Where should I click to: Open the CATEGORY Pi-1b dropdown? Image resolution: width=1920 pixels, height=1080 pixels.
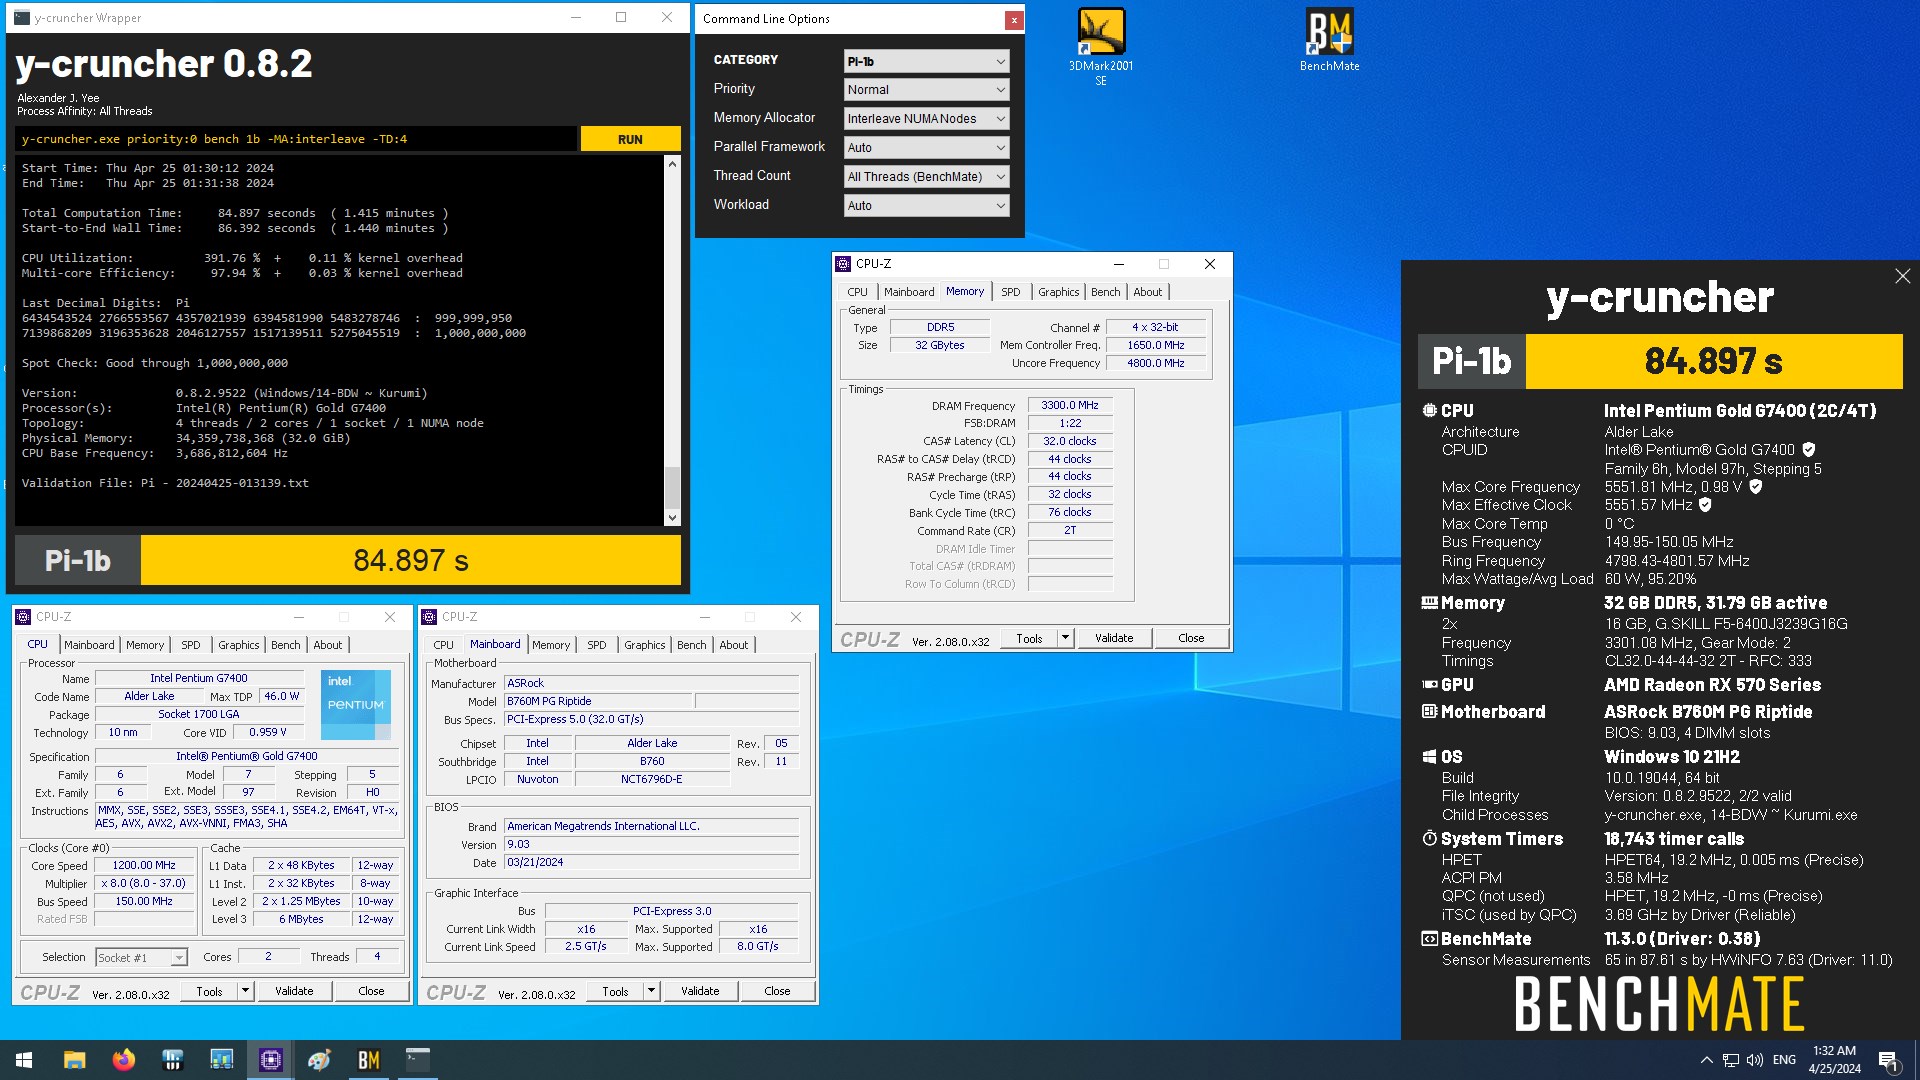pyautogui.click(x=926, y=61)
